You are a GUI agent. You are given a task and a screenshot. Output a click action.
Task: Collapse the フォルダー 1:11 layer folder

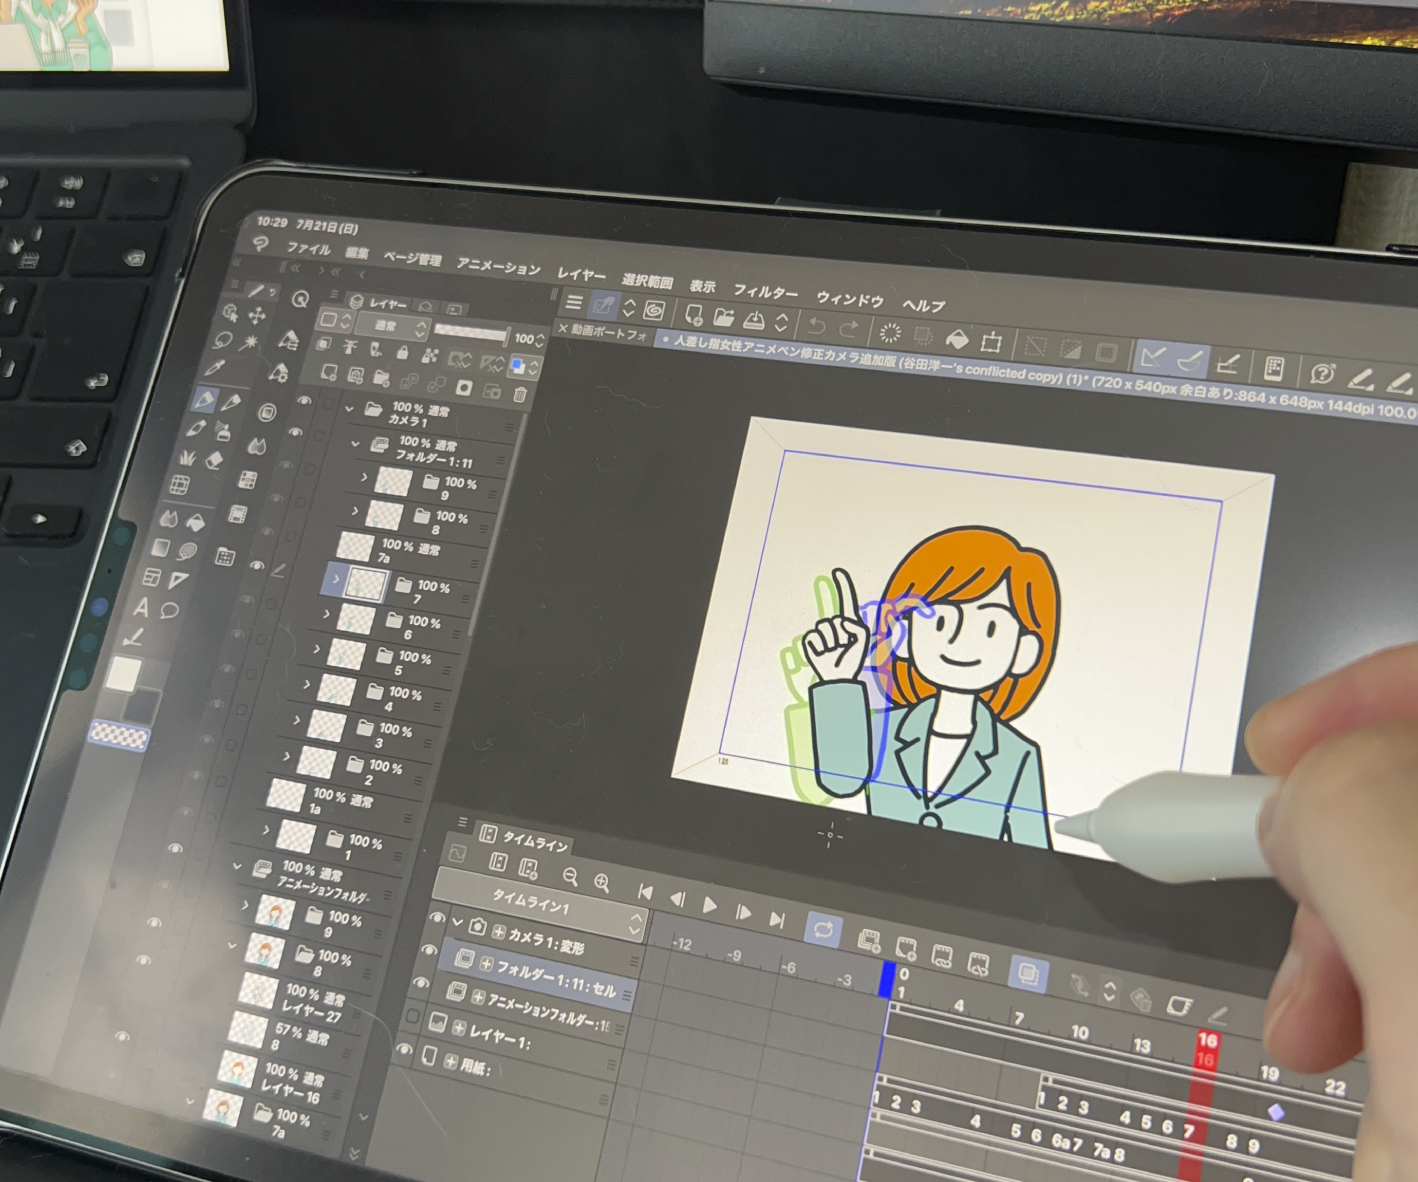(355, 442)
